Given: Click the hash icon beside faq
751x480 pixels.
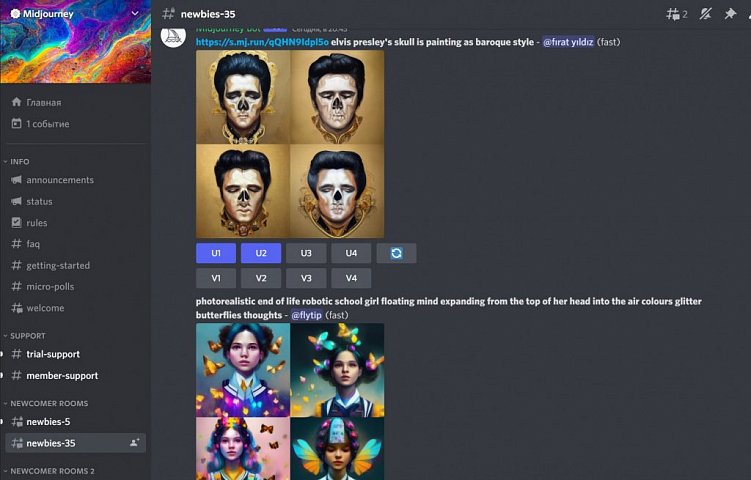Looking at the screenshot, I should [16, 244].
